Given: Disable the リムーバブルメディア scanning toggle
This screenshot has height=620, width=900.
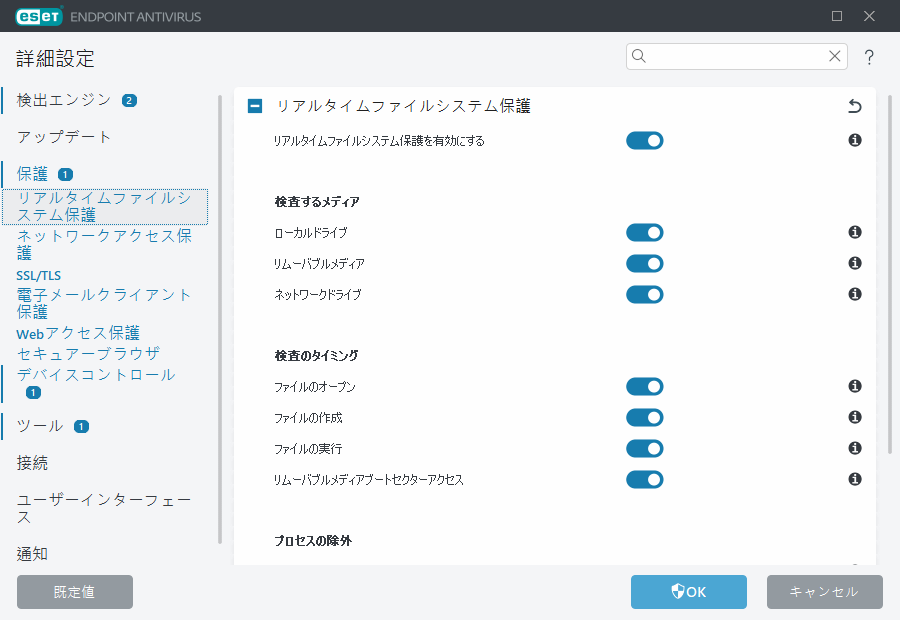Looking at the screenshot, I should (645, 263).
